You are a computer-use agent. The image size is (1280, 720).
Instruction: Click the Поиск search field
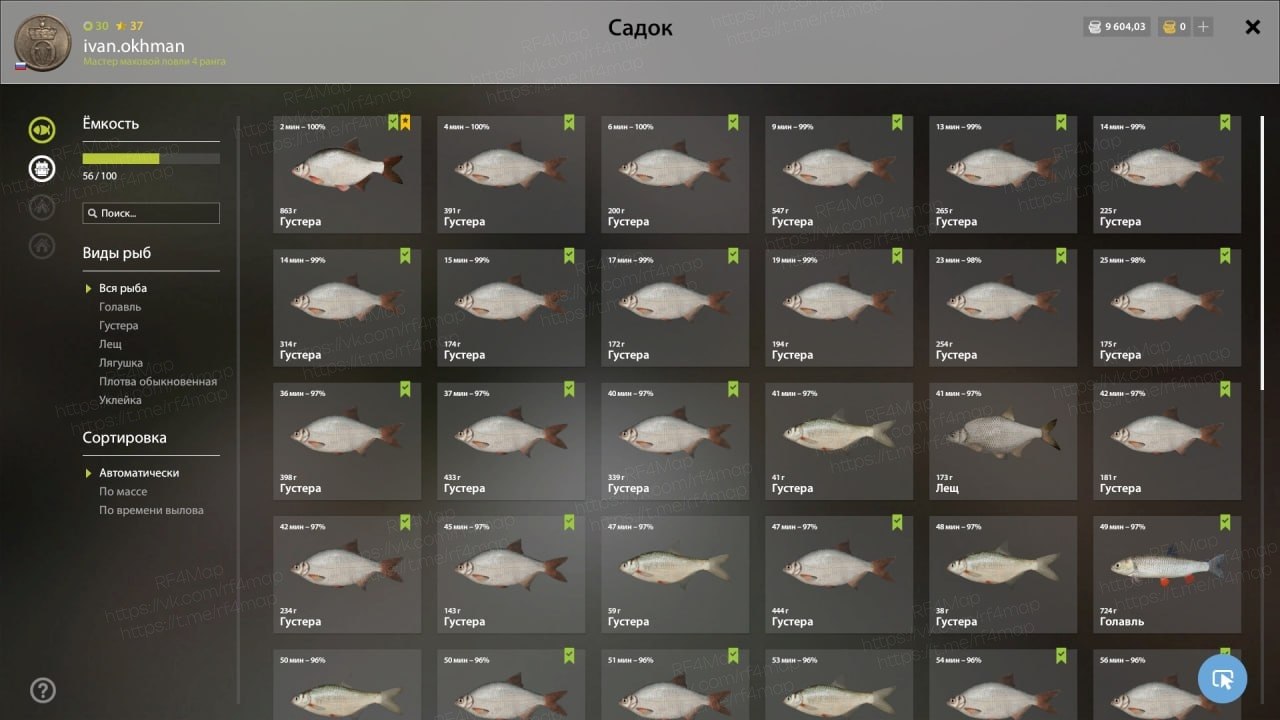point(151,213)
